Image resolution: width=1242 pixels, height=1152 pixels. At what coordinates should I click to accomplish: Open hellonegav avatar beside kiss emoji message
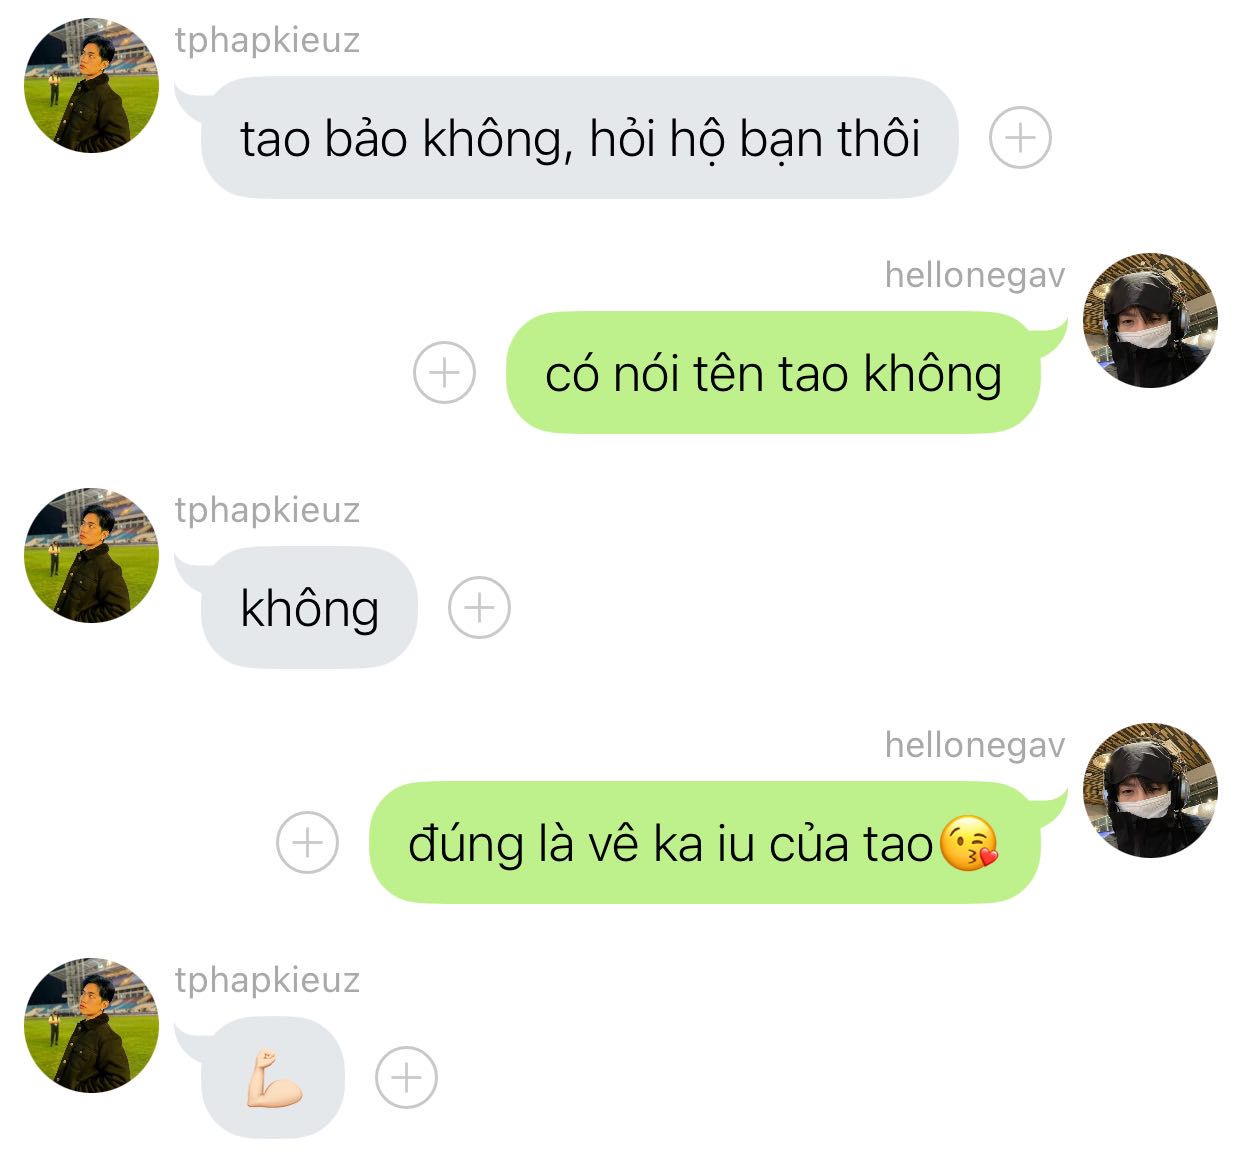click(x=1151, y=790)
